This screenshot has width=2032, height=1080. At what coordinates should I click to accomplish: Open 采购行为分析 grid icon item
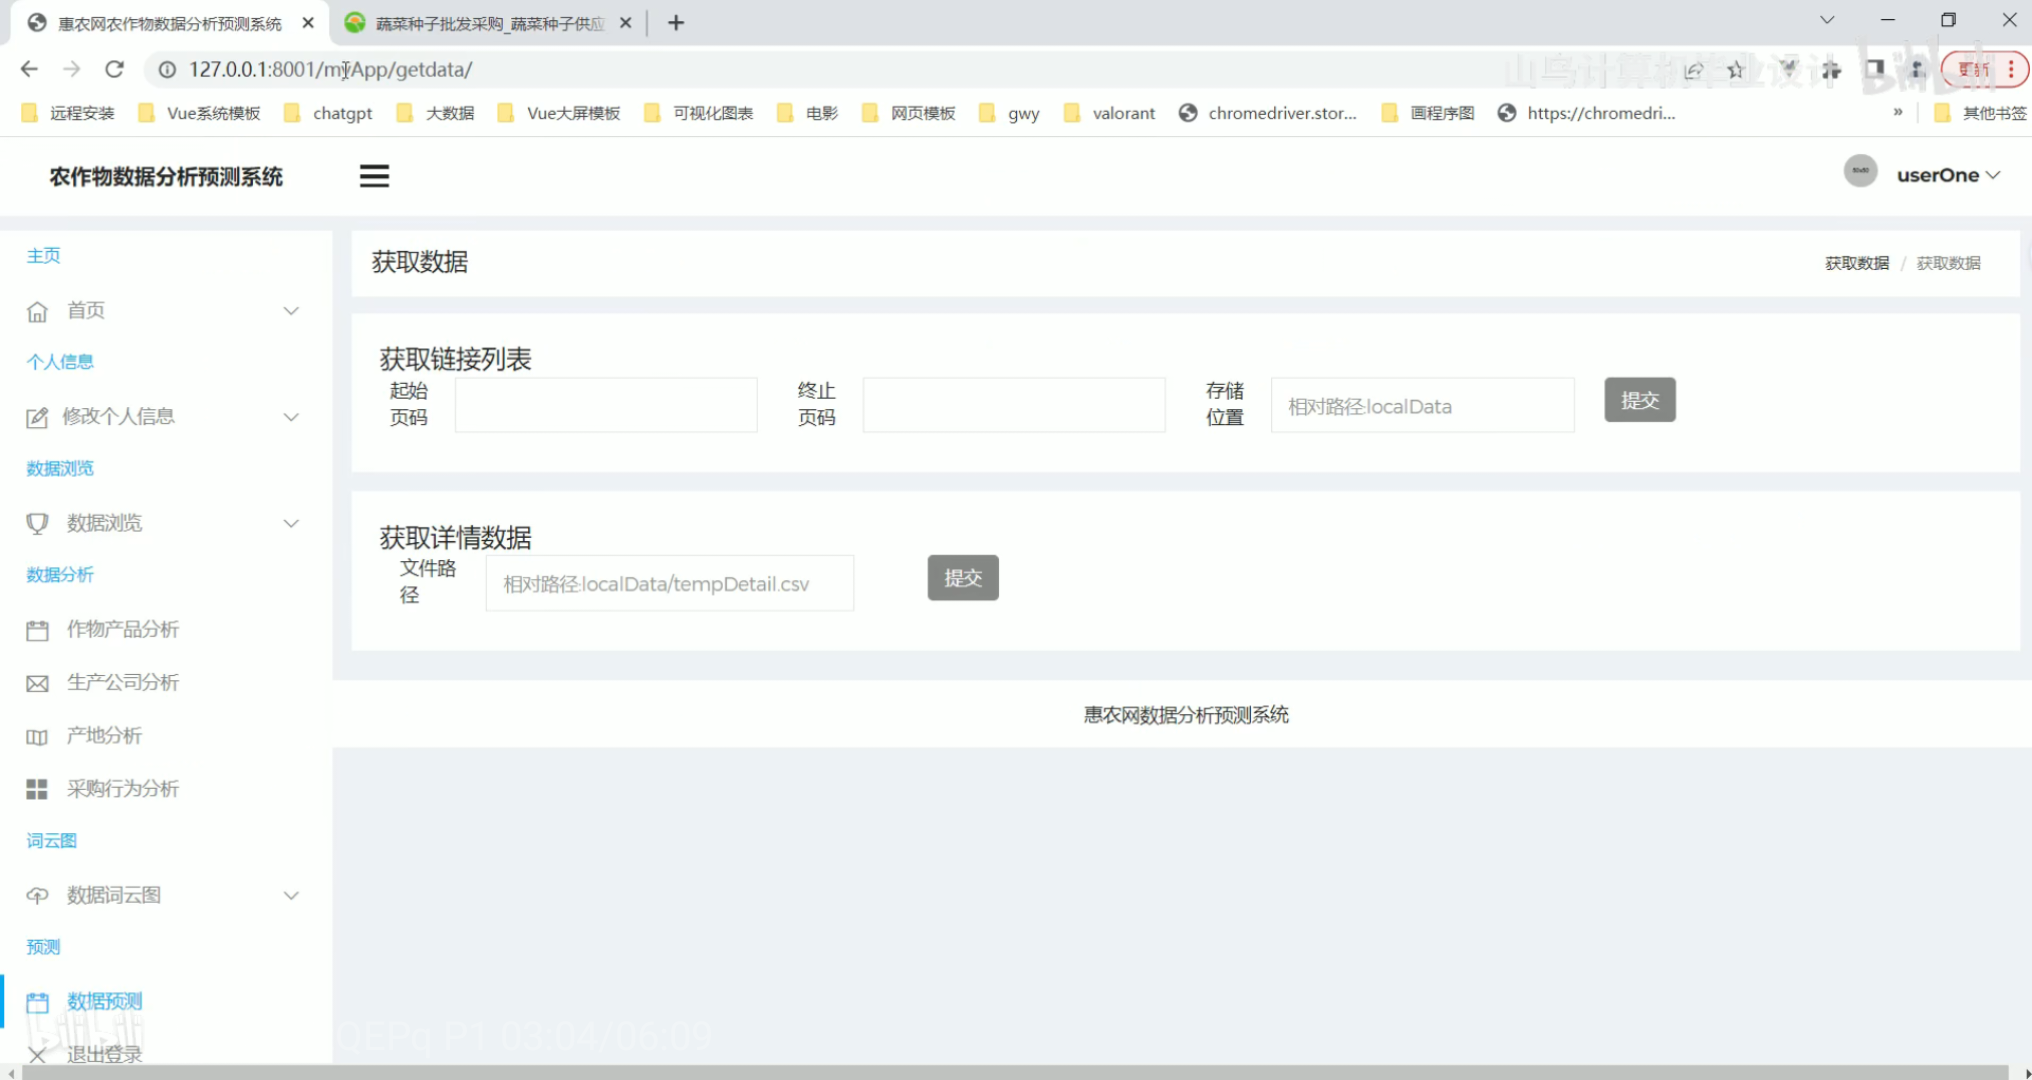[37, 790]
